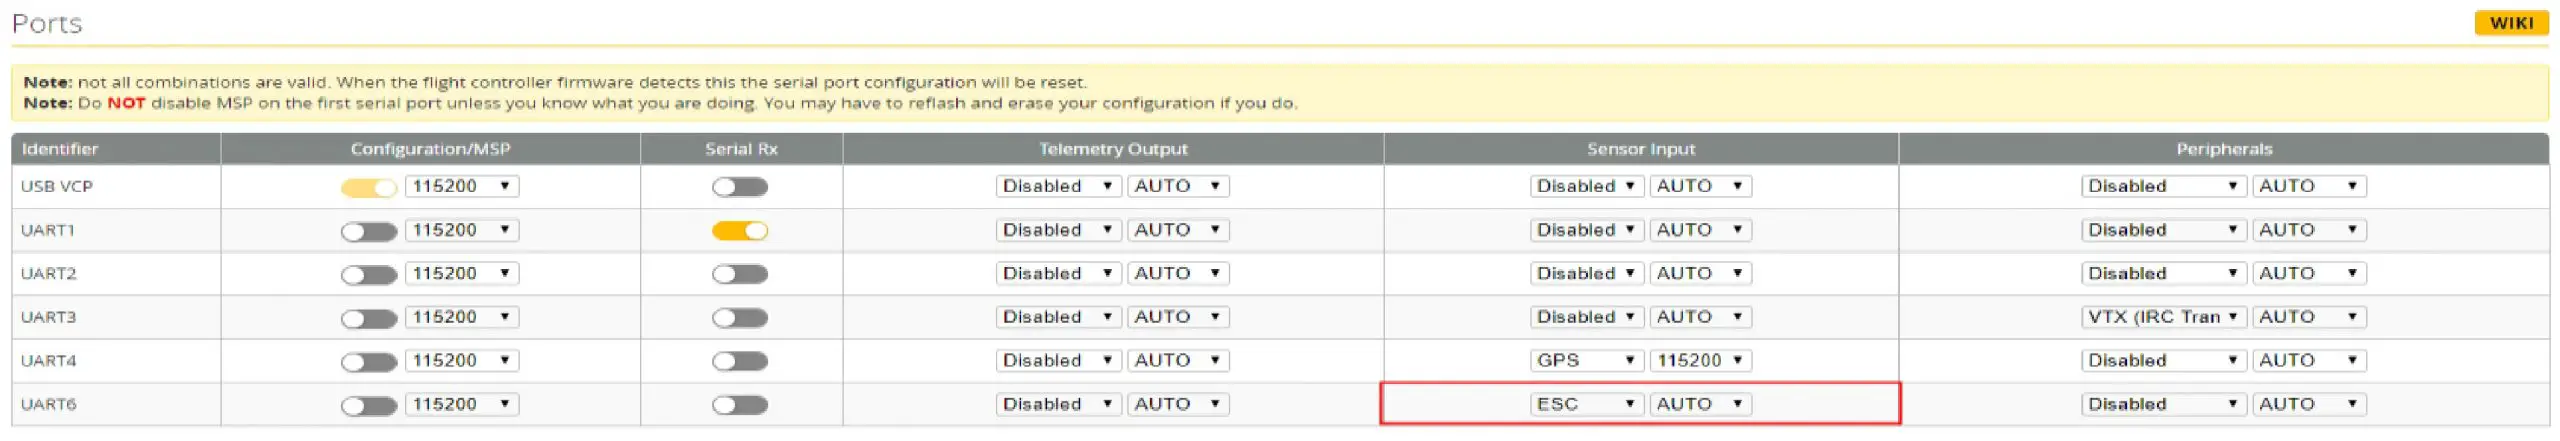
Task: Enable MSP on UART2
Action: [369, 274]
